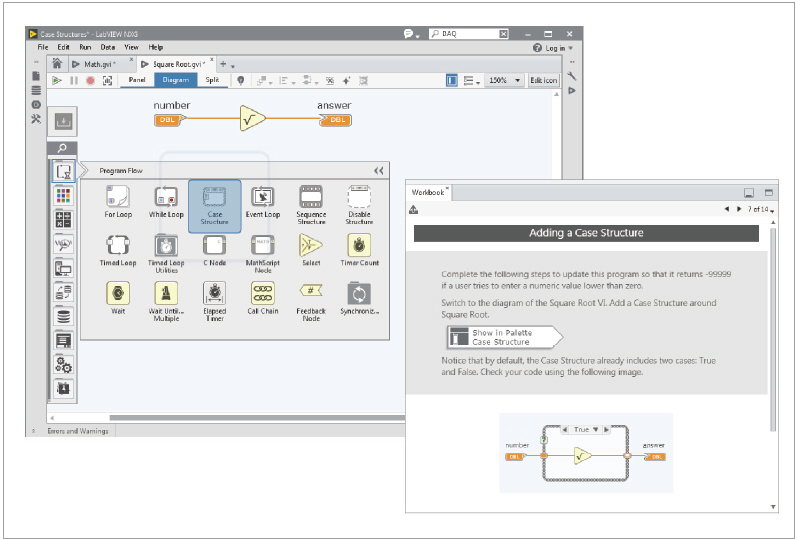Switch to the Split view
Image resolution: width=797 pixels, height=540 pixels.
[212, 80]
